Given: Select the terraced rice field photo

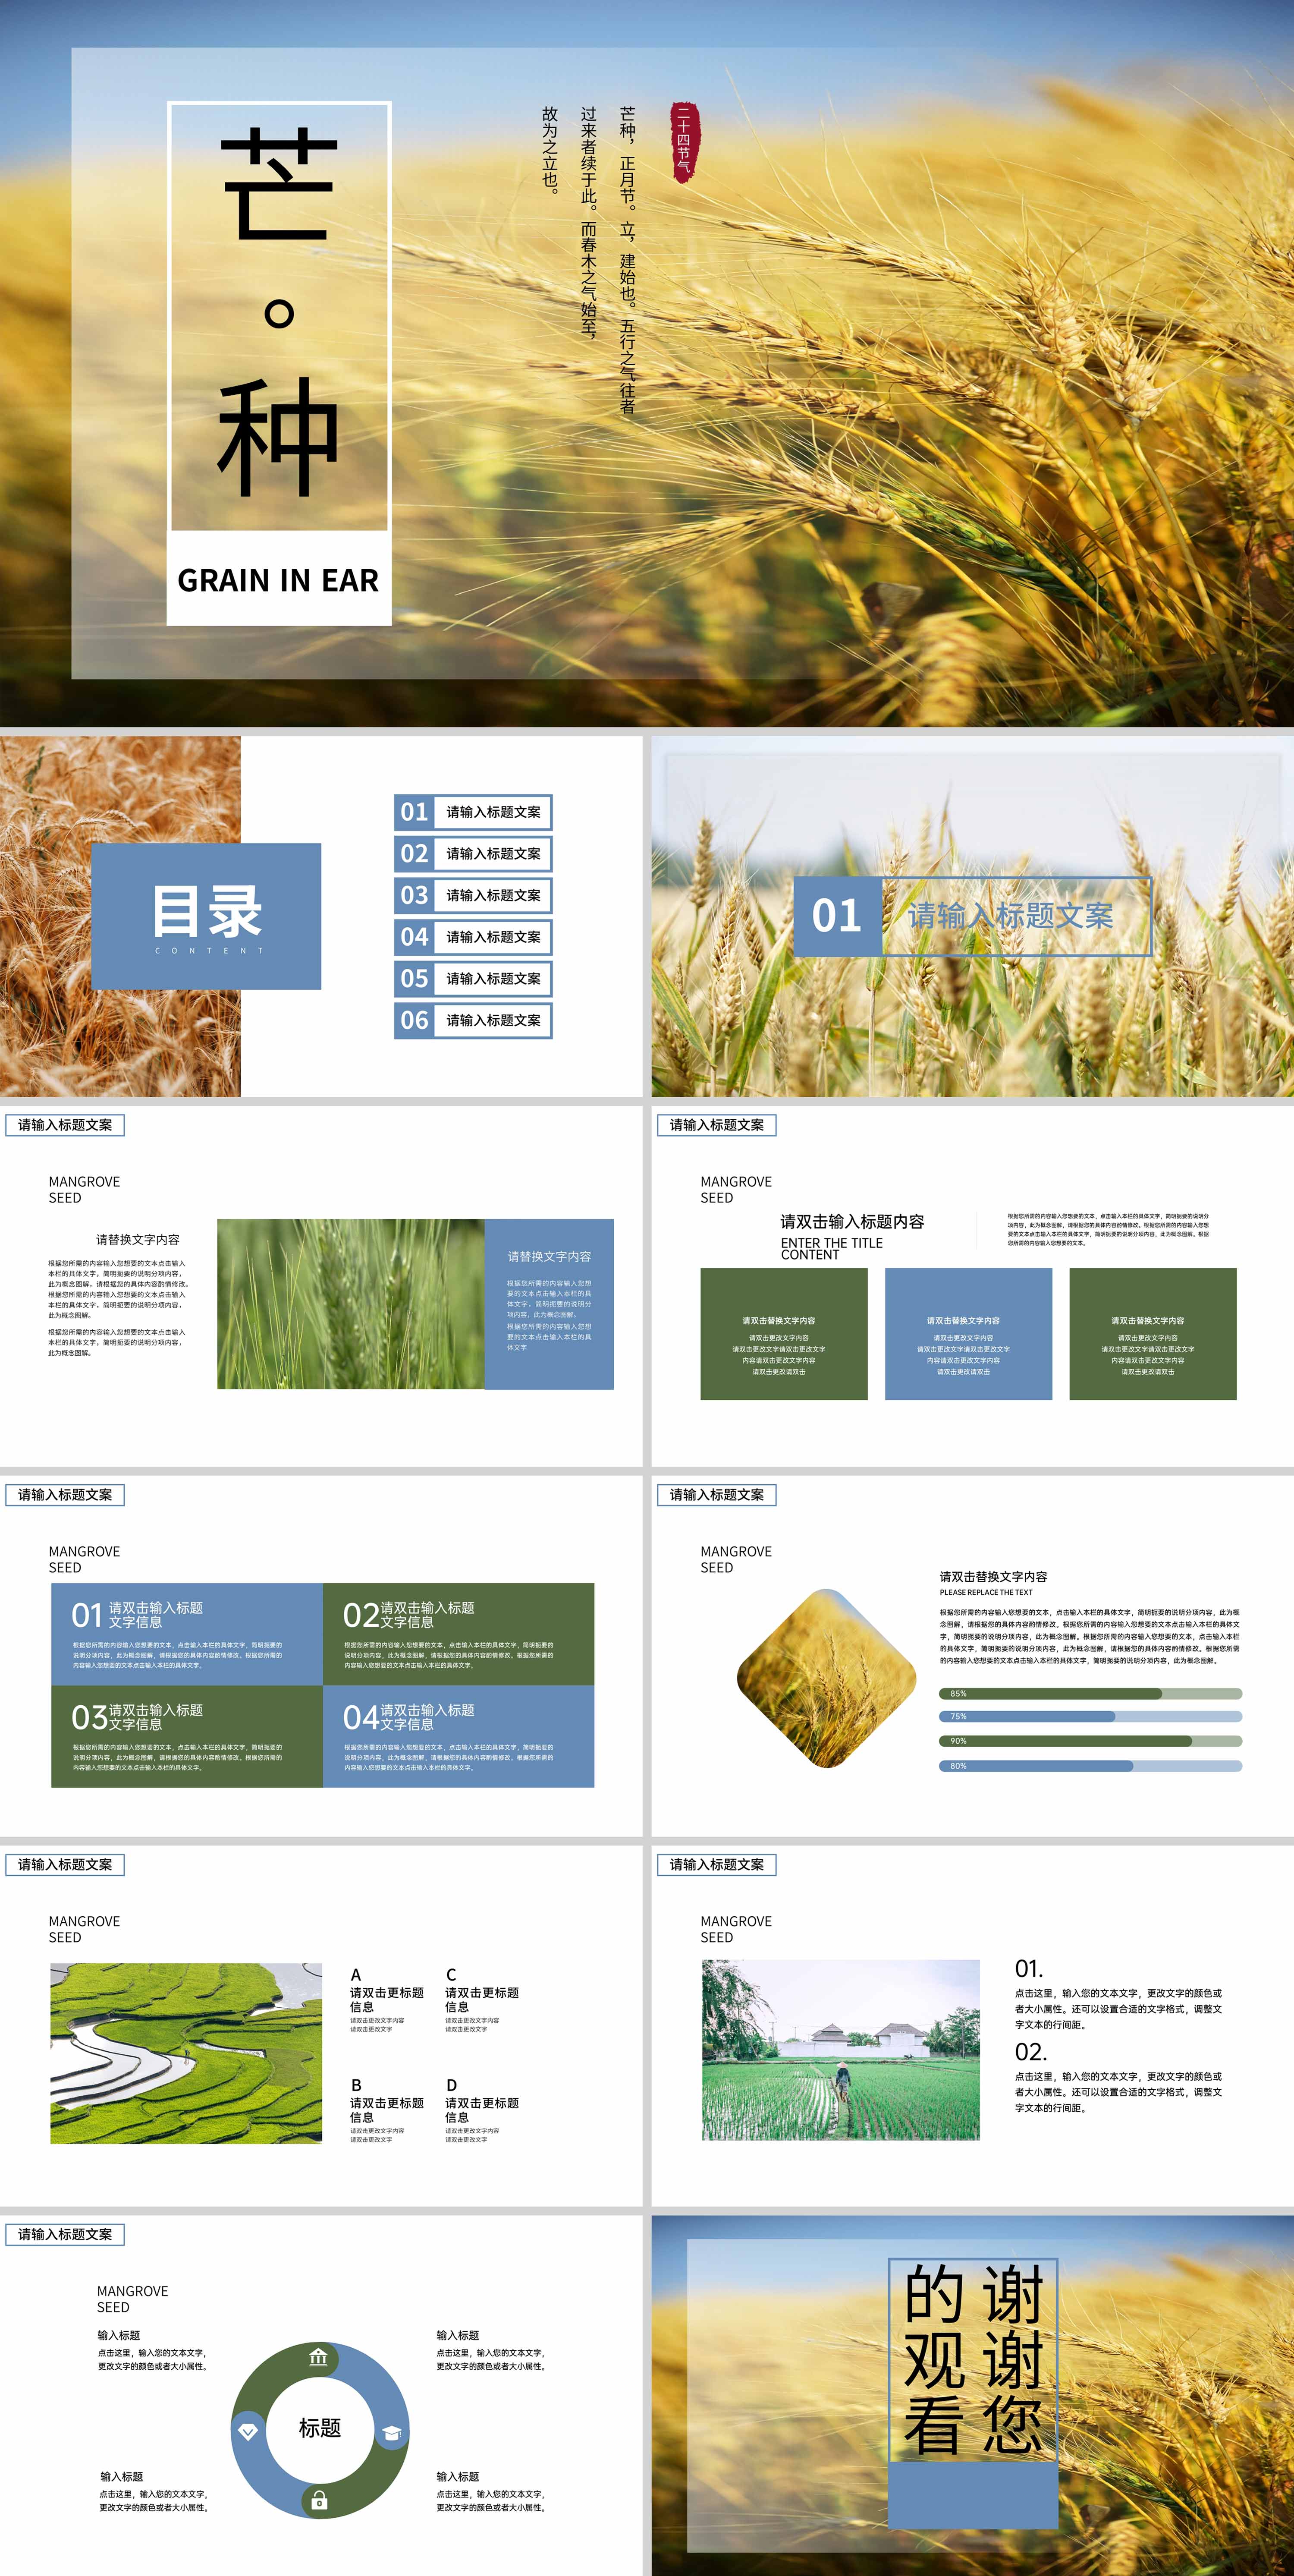Looking at the screenshot, I should (186, 2053).
